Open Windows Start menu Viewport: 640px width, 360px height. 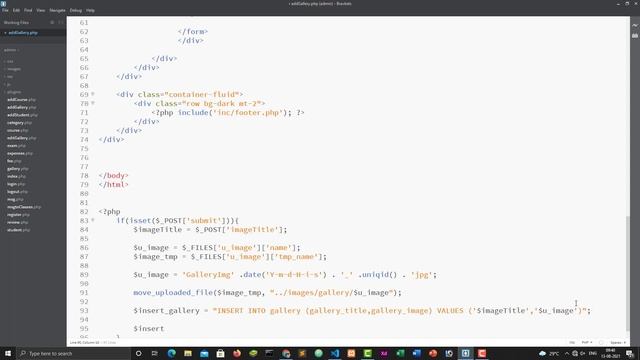pyautogui.click(x=8, y=353)
